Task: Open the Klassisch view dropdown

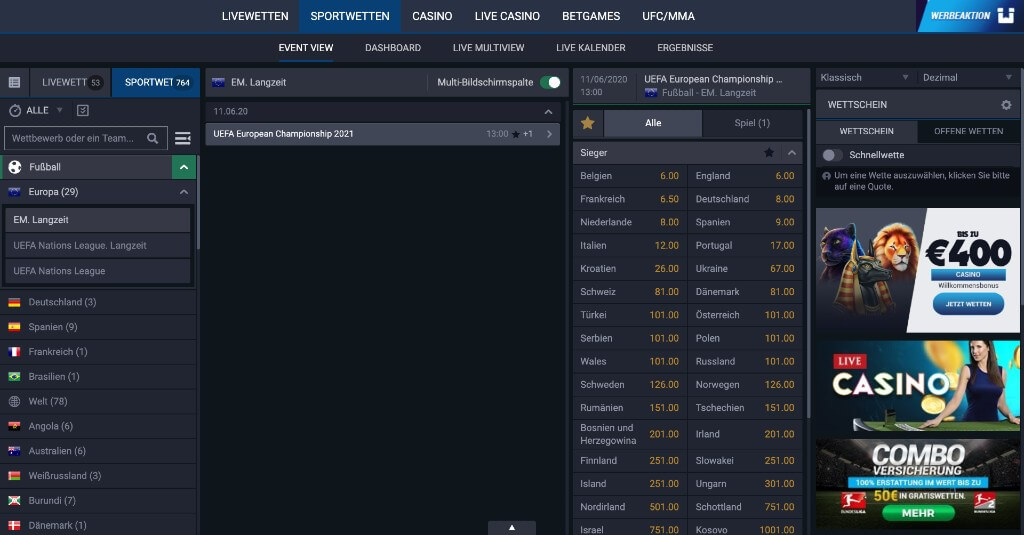Action: point(865,77)
